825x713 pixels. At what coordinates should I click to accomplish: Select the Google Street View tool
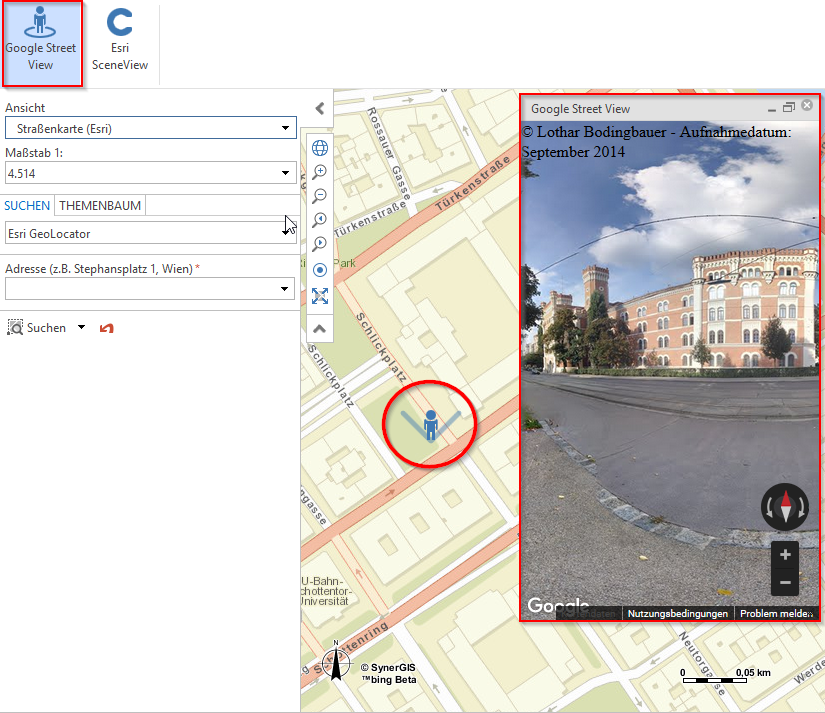(x=41, y=43)
